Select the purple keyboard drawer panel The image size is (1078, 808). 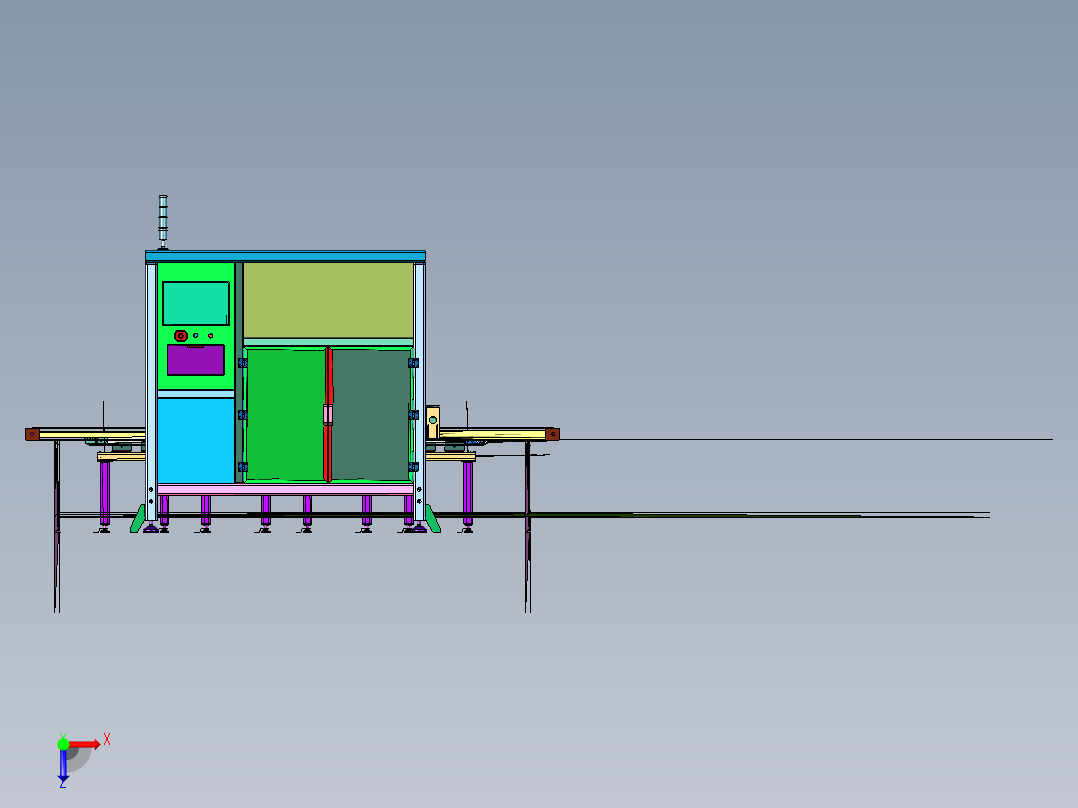(x=196, y=360)
